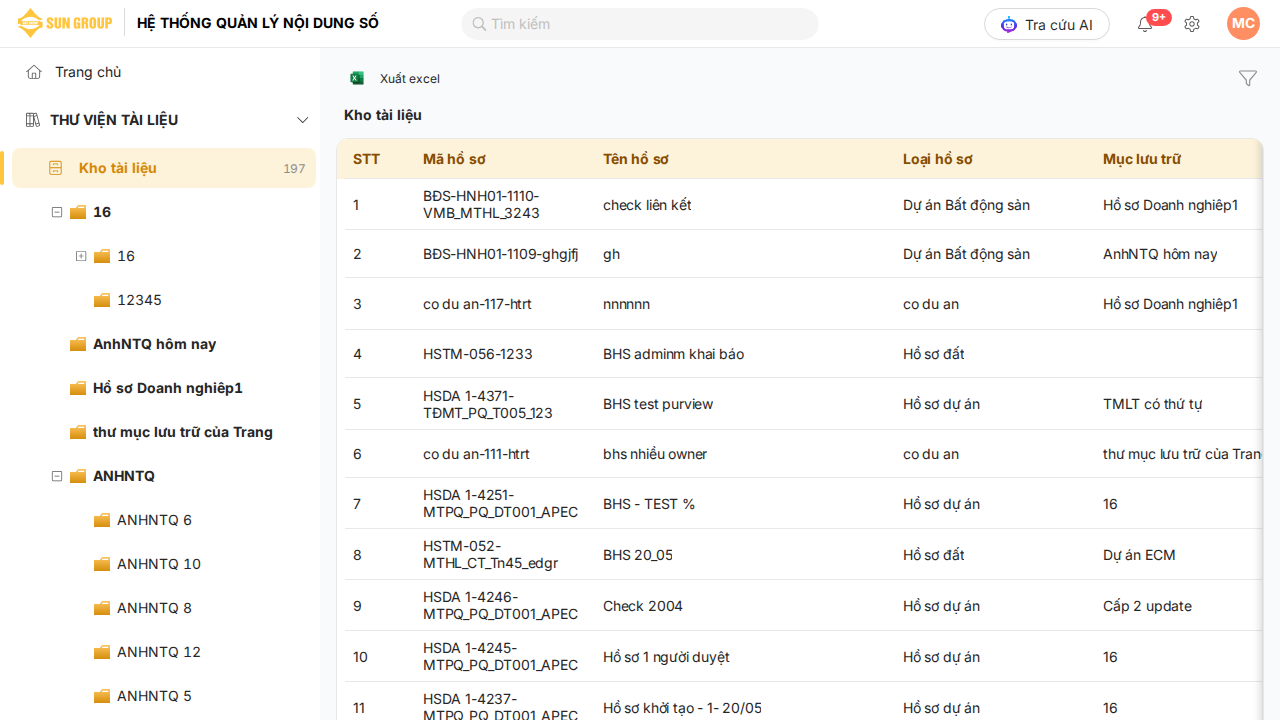Screen dimensions: 1280x720
Task: Click folder icon of ANHNTQ 5
Action: point(101,696)
